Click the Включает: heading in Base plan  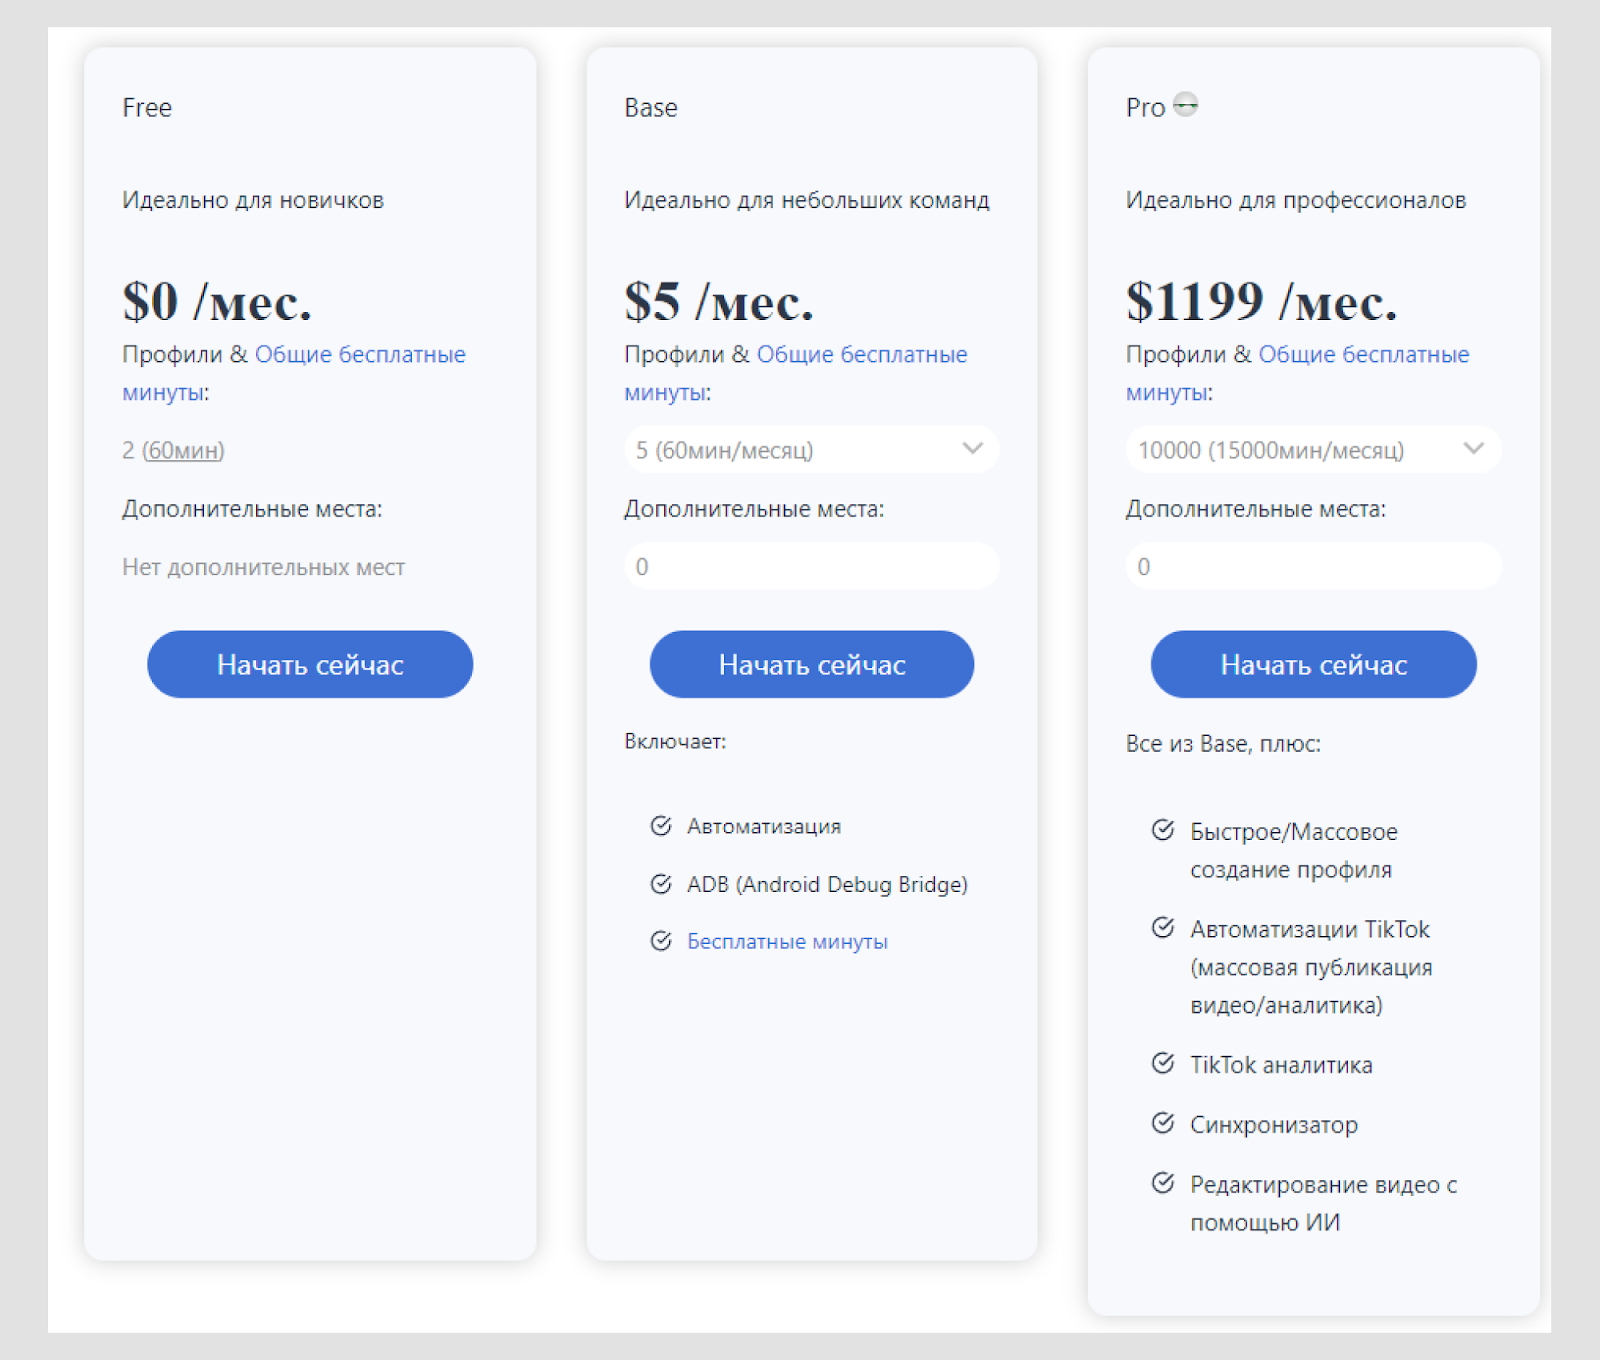pyautogui.click(x=675, y=741)
